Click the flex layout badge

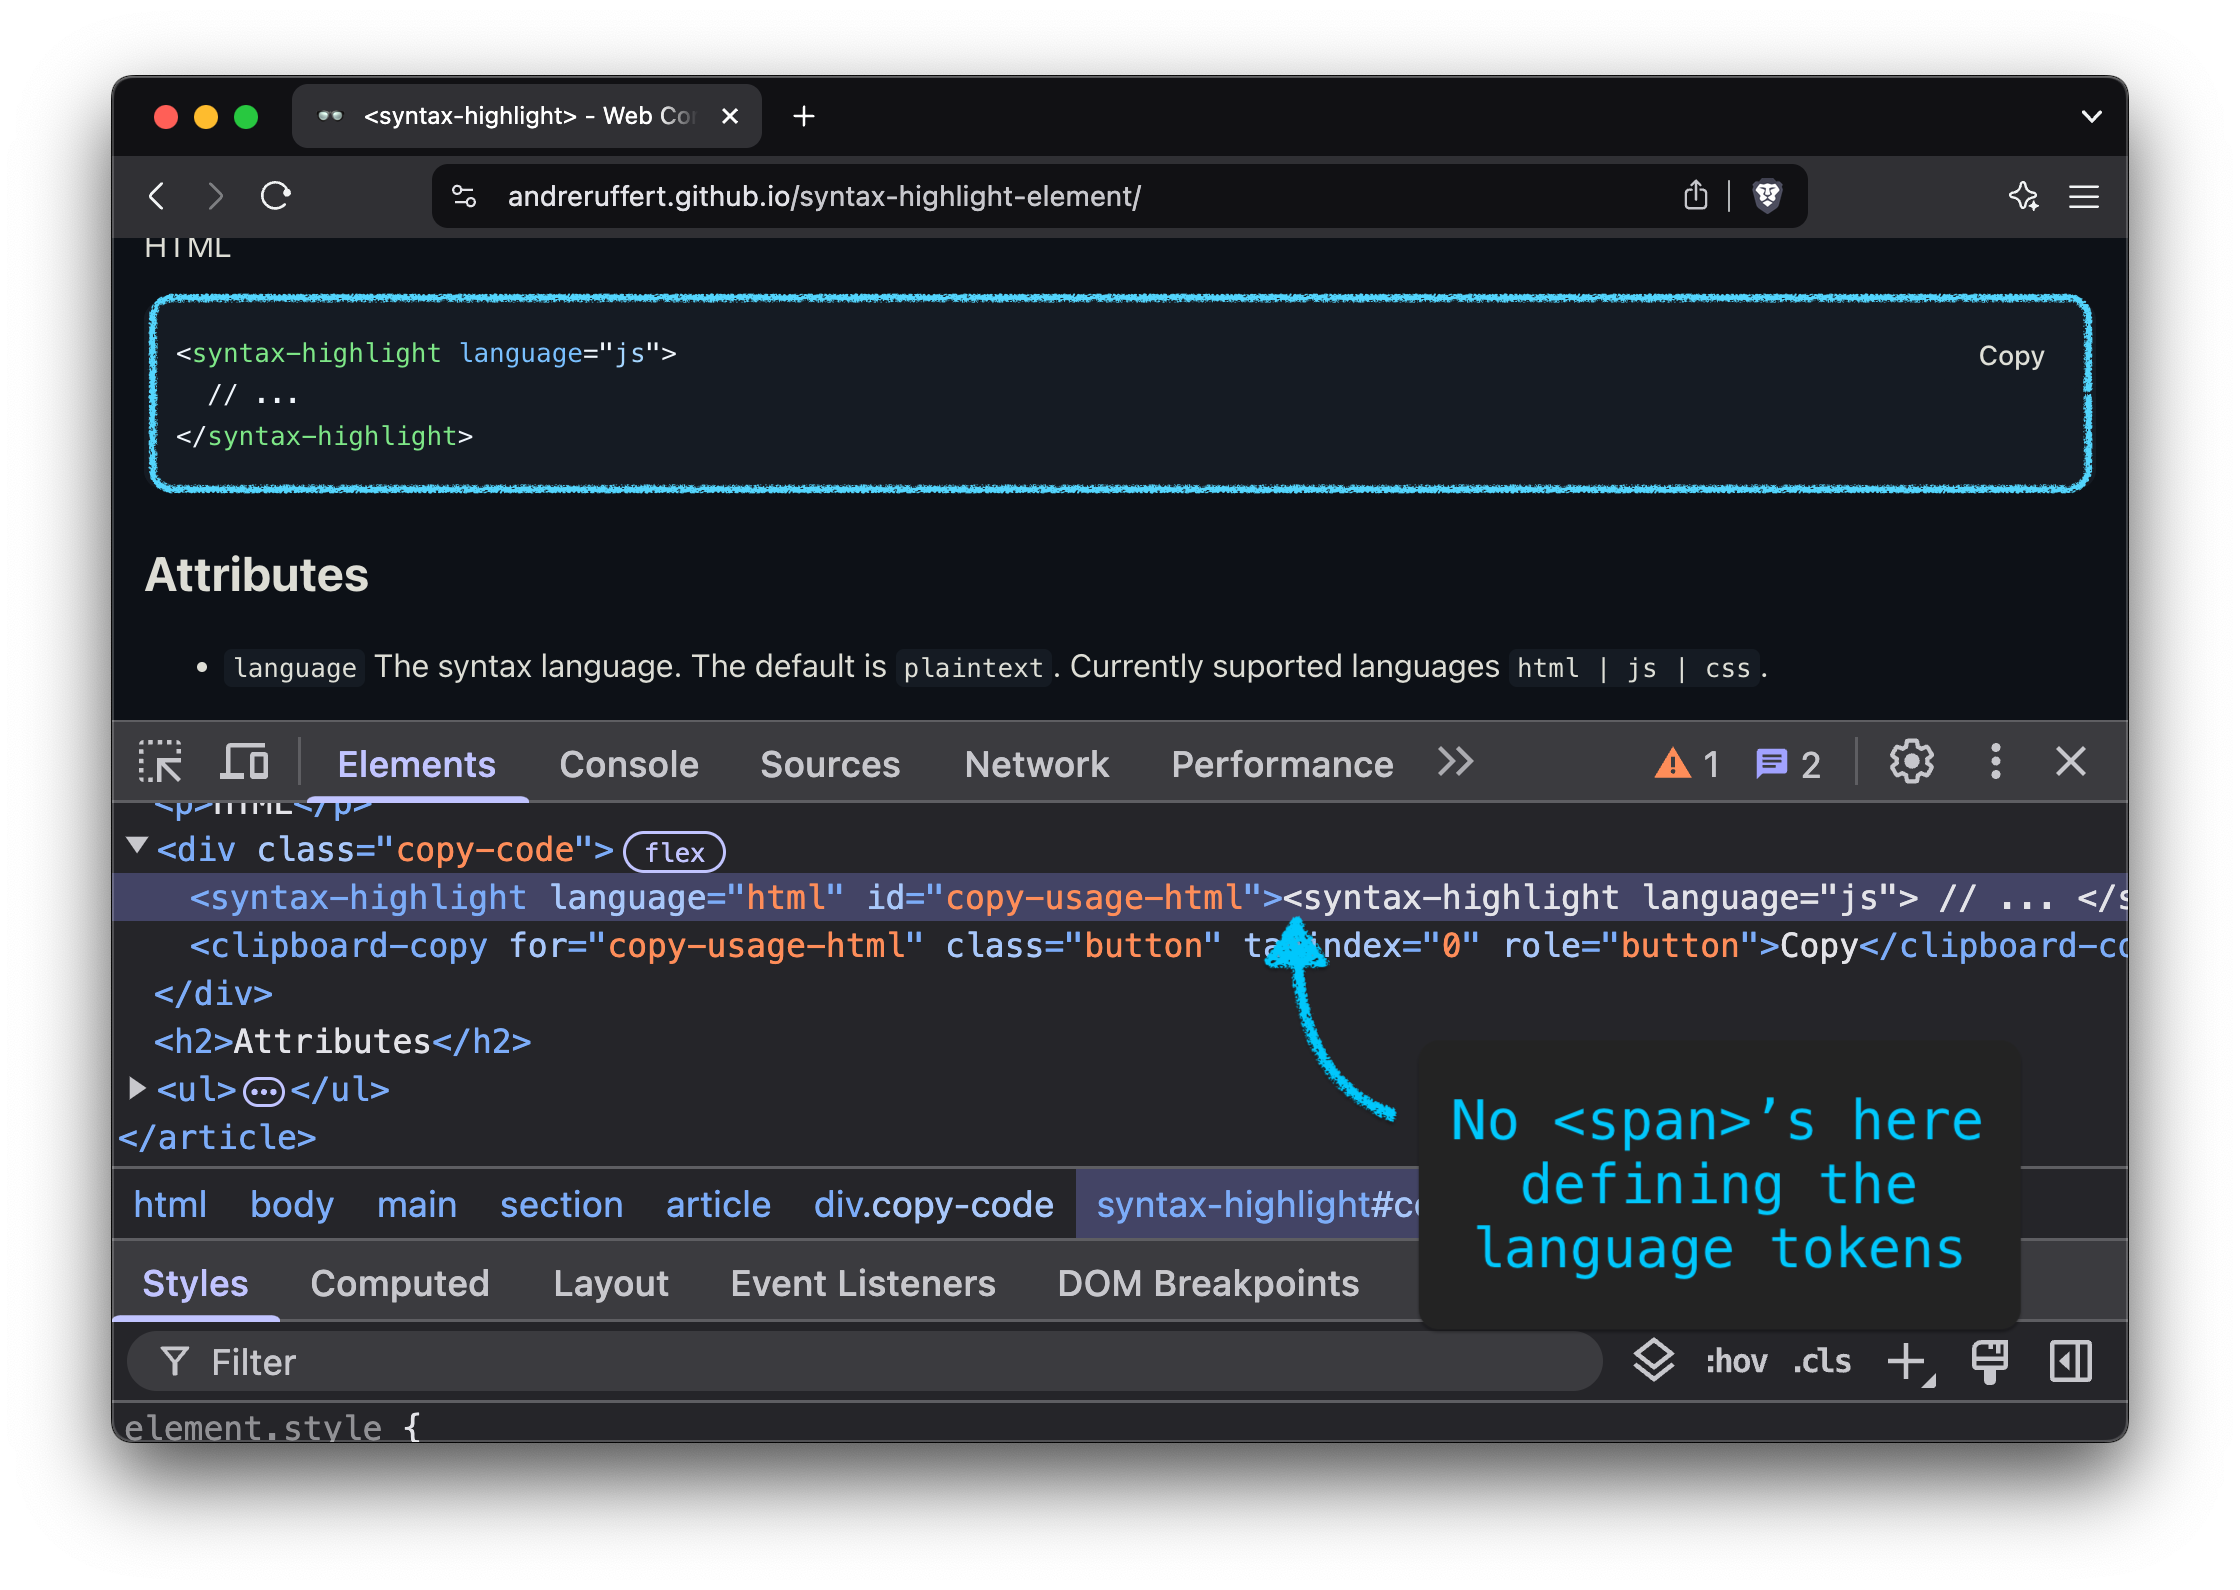point(674,852)
